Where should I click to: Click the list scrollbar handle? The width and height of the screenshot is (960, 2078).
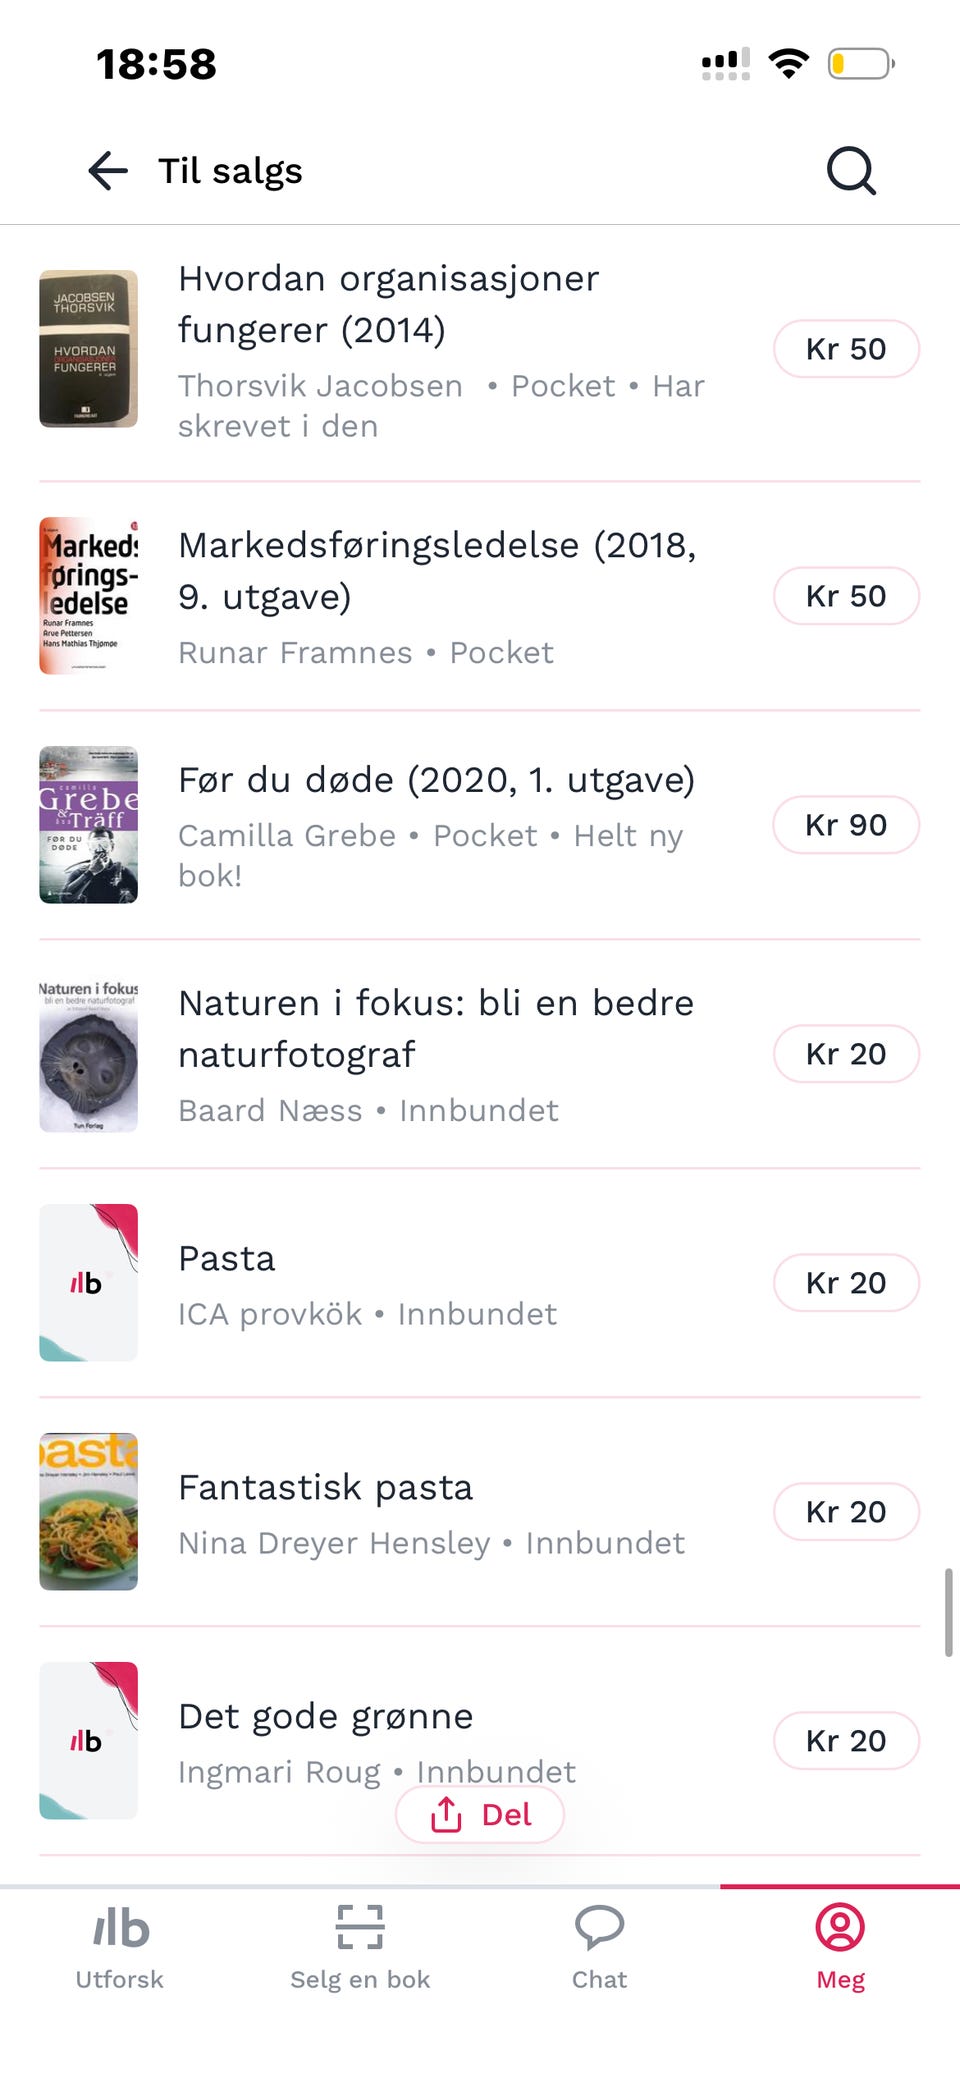(948, 1613)
